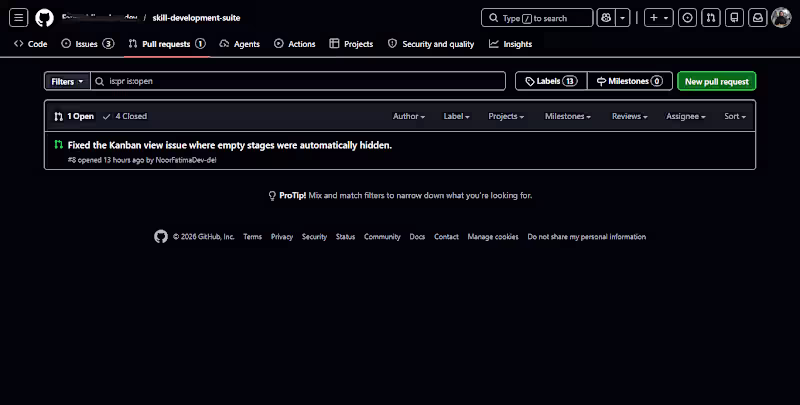This screenshot has height=405, width=800.
Task: Open the Pull requests tab
Action: coord(167,44)
